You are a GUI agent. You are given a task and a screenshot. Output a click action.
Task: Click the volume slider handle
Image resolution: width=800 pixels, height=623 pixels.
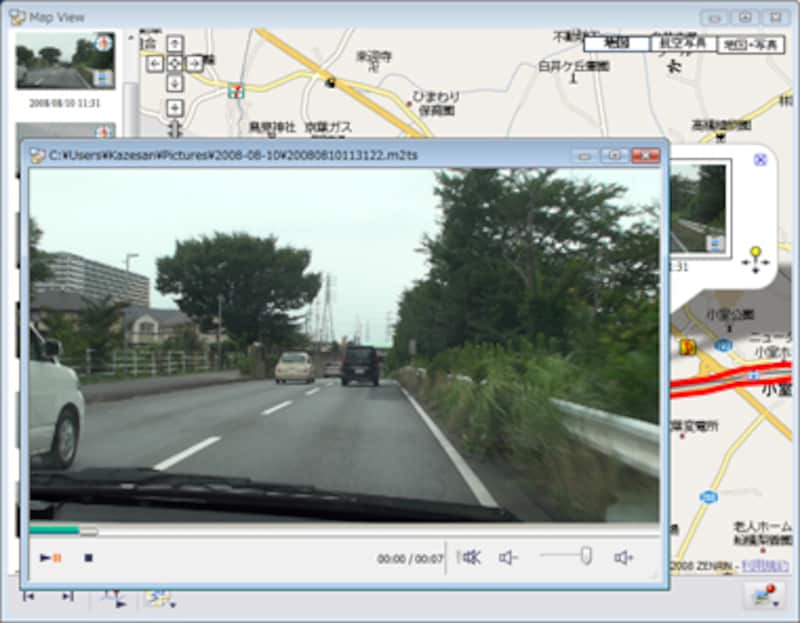coord(586,556)
